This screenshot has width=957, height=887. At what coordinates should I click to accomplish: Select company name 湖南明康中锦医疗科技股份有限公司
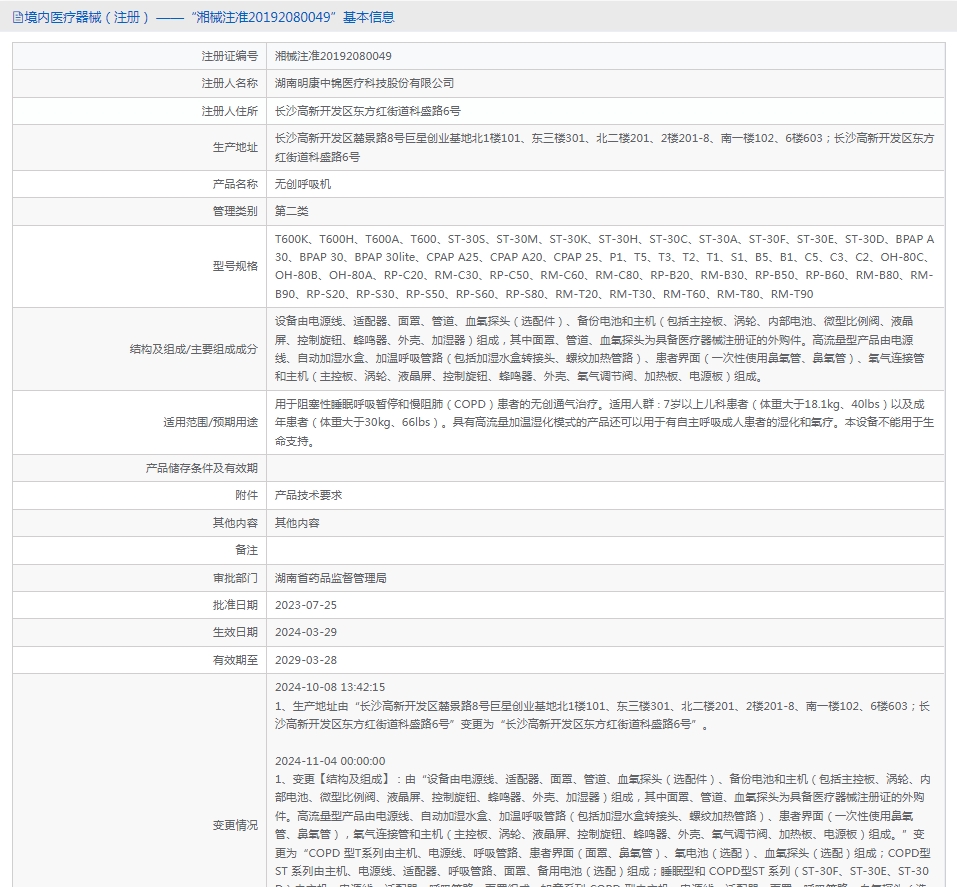364,83
